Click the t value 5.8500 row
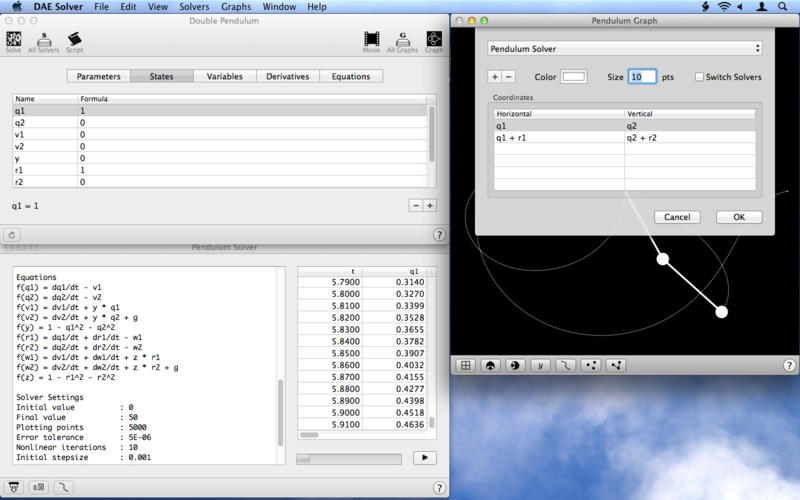Image resolution: width=800 pixels, height=500 pixels. click(362, 353)
